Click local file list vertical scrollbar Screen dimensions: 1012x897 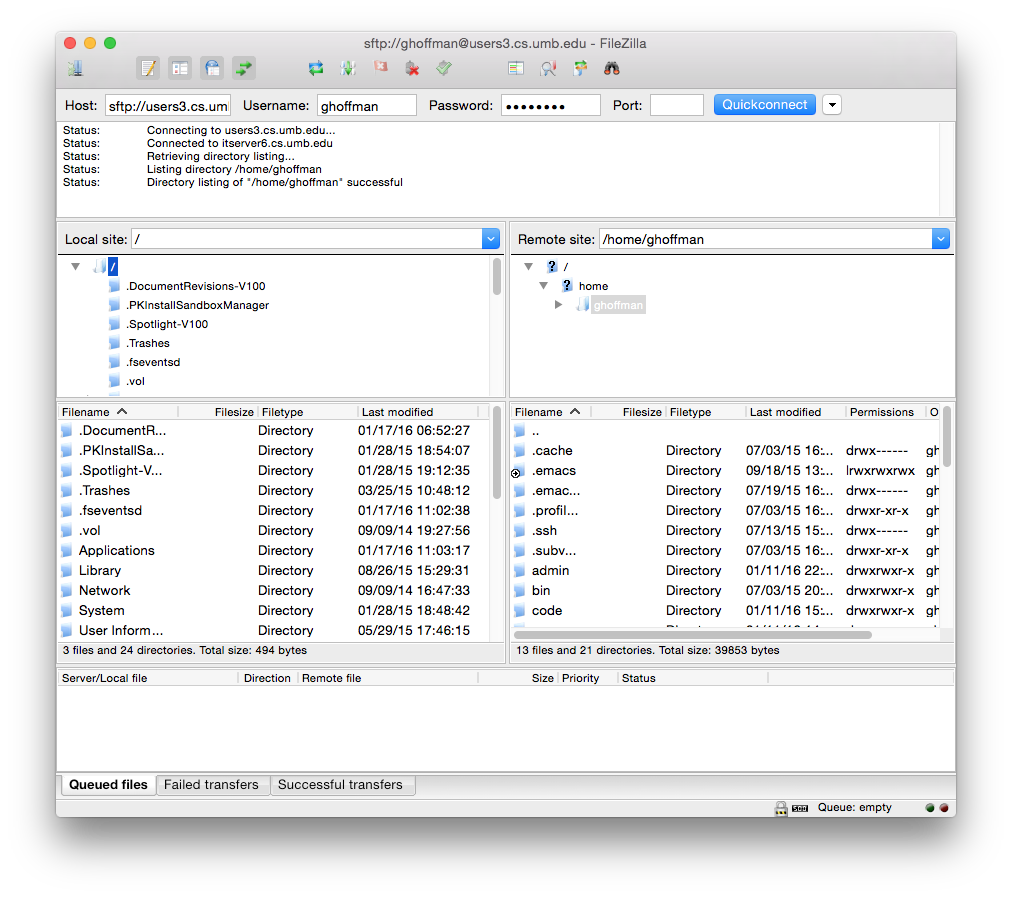coord(497,452)
